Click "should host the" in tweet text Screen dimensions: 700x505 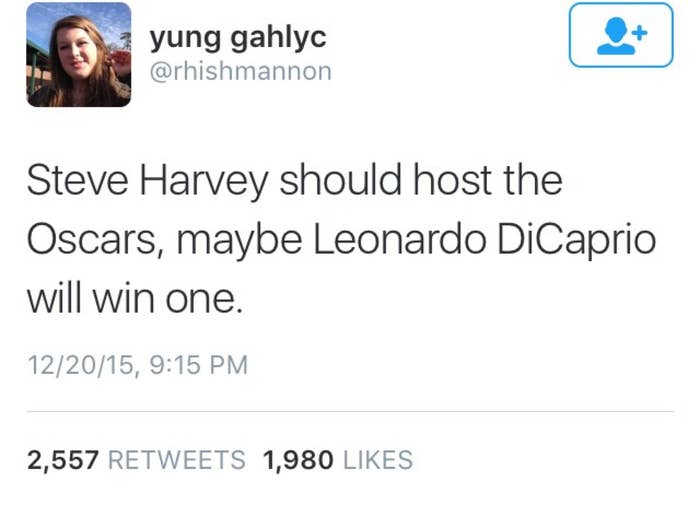[x=421, y=180]
